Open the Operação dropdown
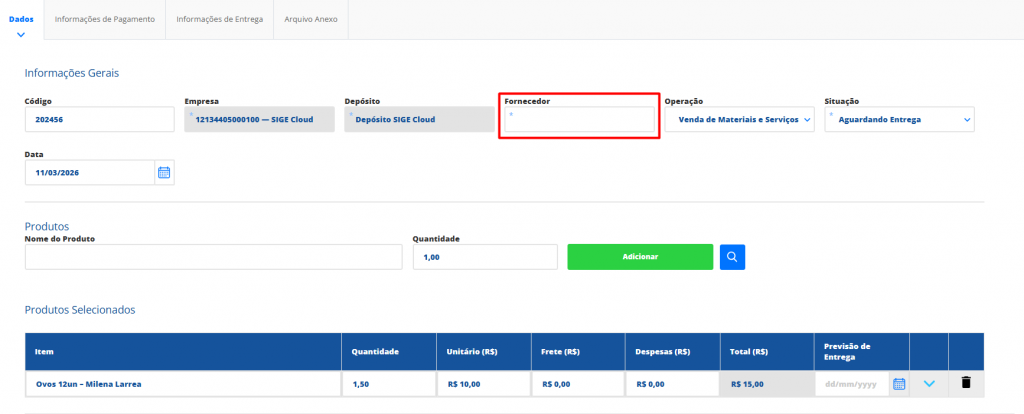Image resolution: width=1024 pixels, height=414 pixels. tap(739, 119)
